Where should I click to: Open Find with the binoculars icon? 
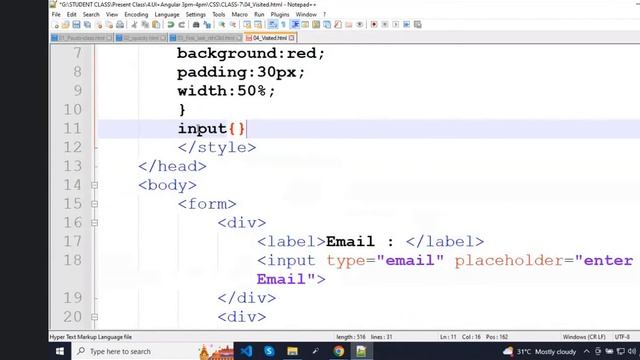196,24
